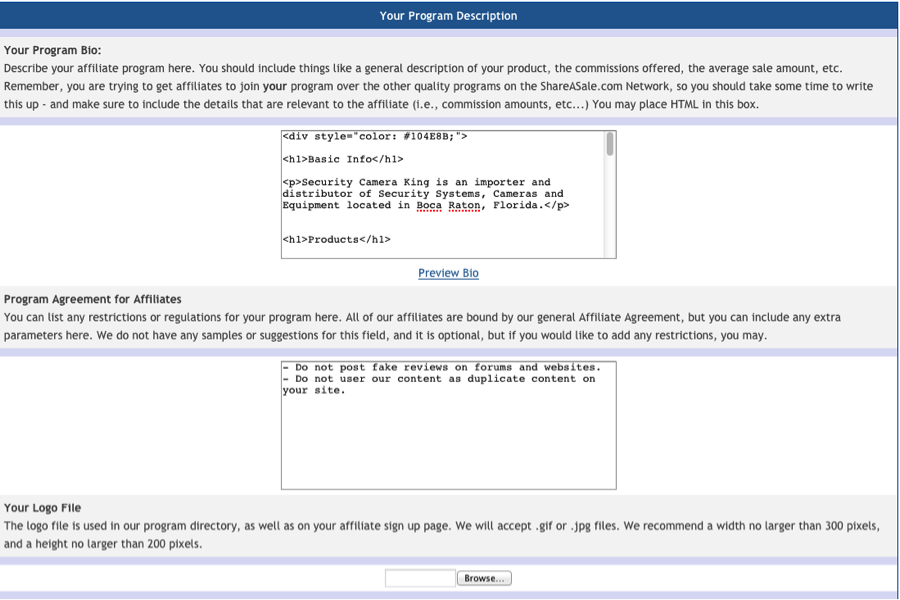Image resolution: width=900 pixels, height=600 pixels.
Task: Open the Preview Bio link
Action: click(448, 273)
